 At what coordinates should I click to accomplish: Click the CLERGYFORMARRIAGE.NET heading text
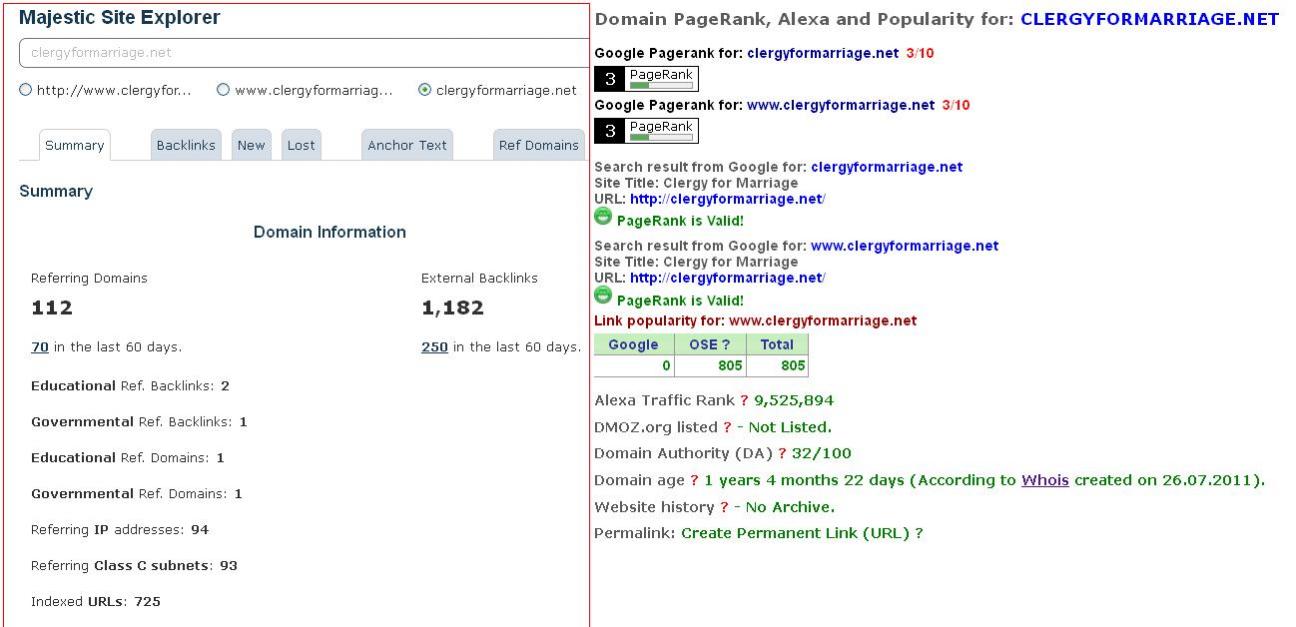[x=1150, y=19]
